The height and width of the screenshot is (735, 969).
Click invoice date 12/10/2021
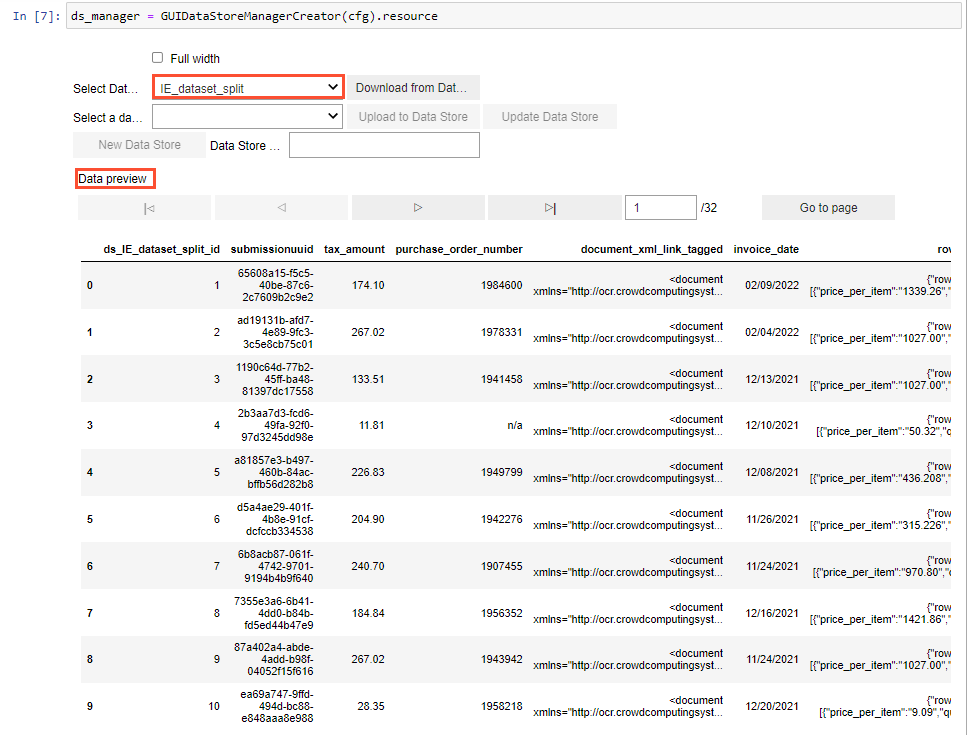point(772,425)
